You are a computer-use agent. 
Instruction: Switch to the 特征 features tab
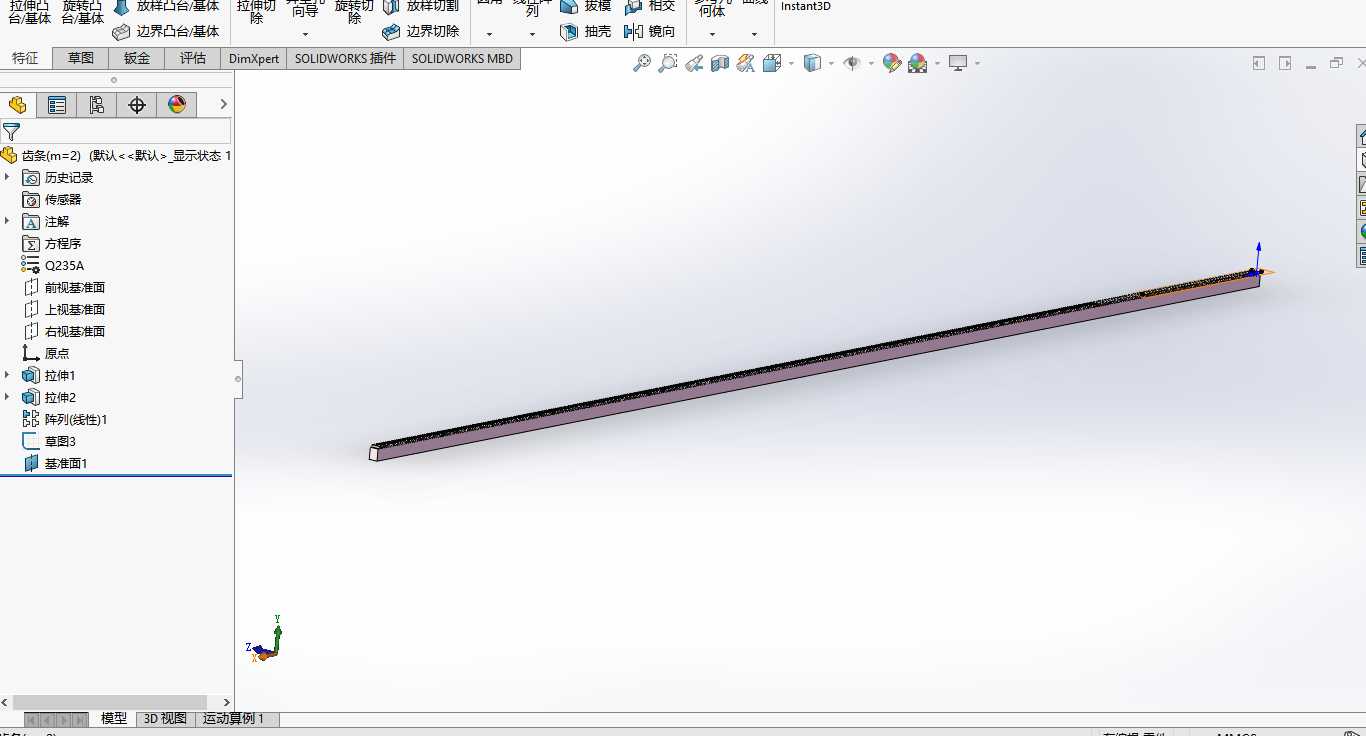[x=25, y=58]
